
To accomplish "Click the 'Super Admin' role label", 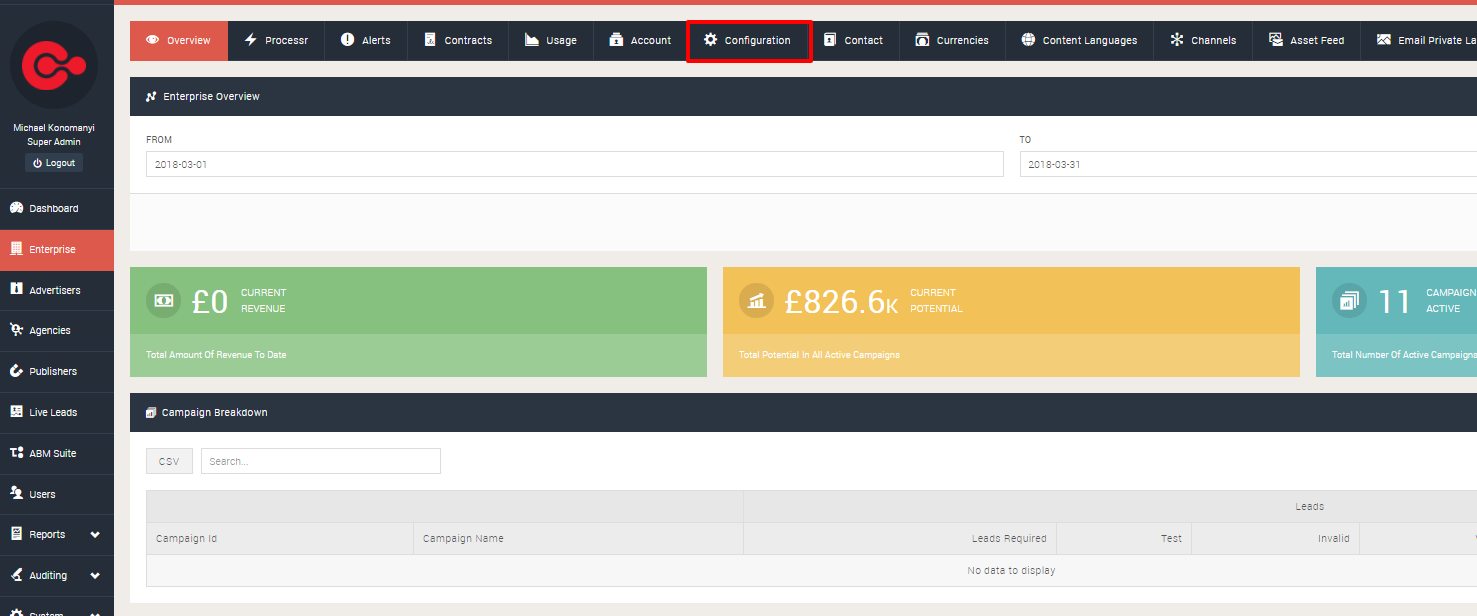I will pyautogui.click(x=54, y=142).
